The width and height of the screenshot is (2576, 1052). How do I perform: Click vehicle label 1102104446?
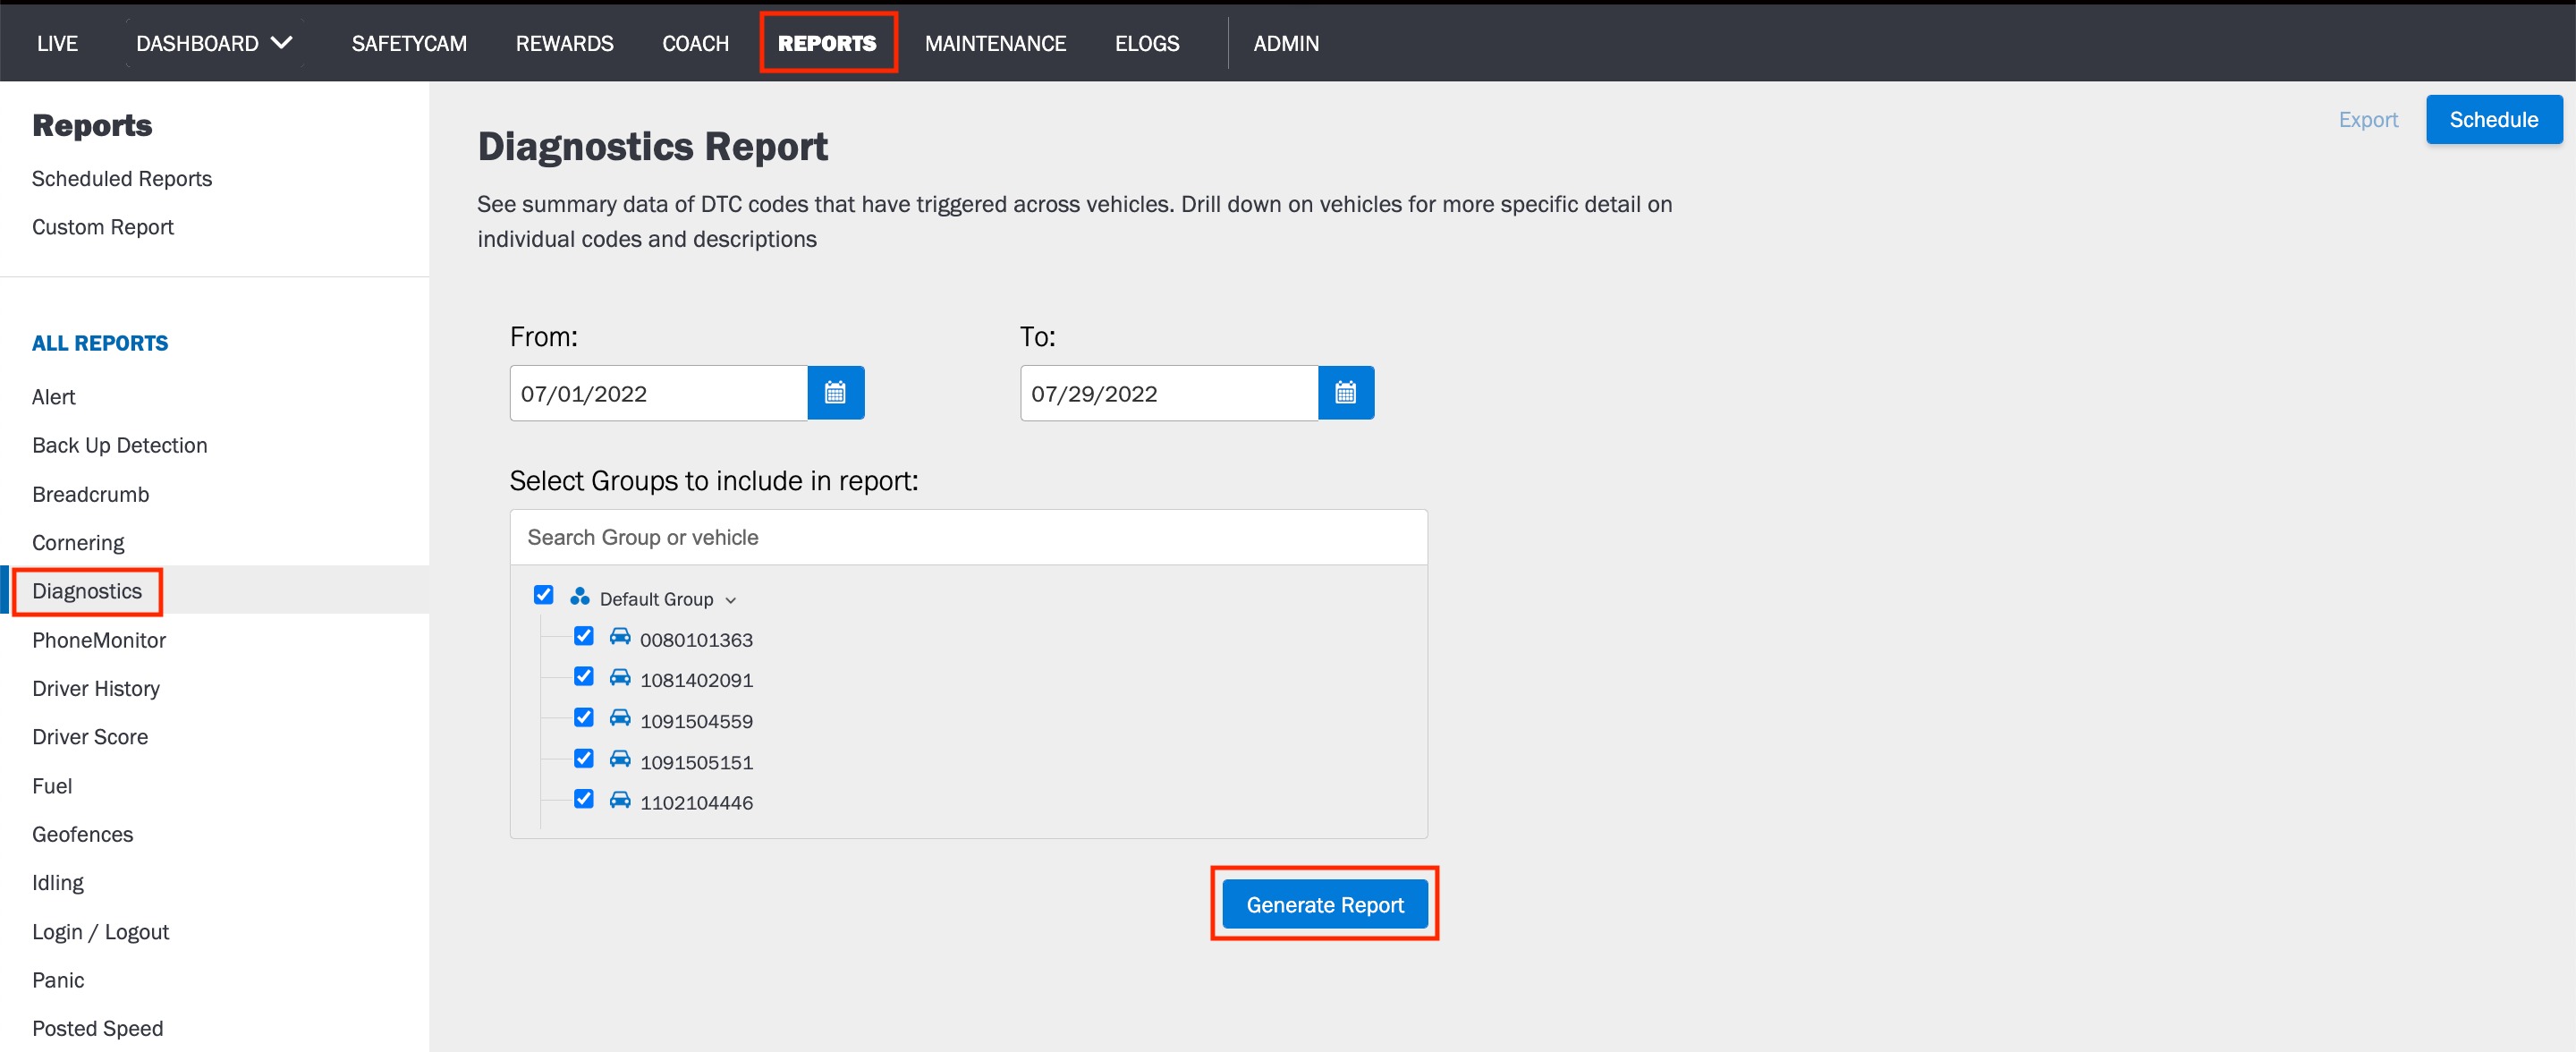point(696,803)
